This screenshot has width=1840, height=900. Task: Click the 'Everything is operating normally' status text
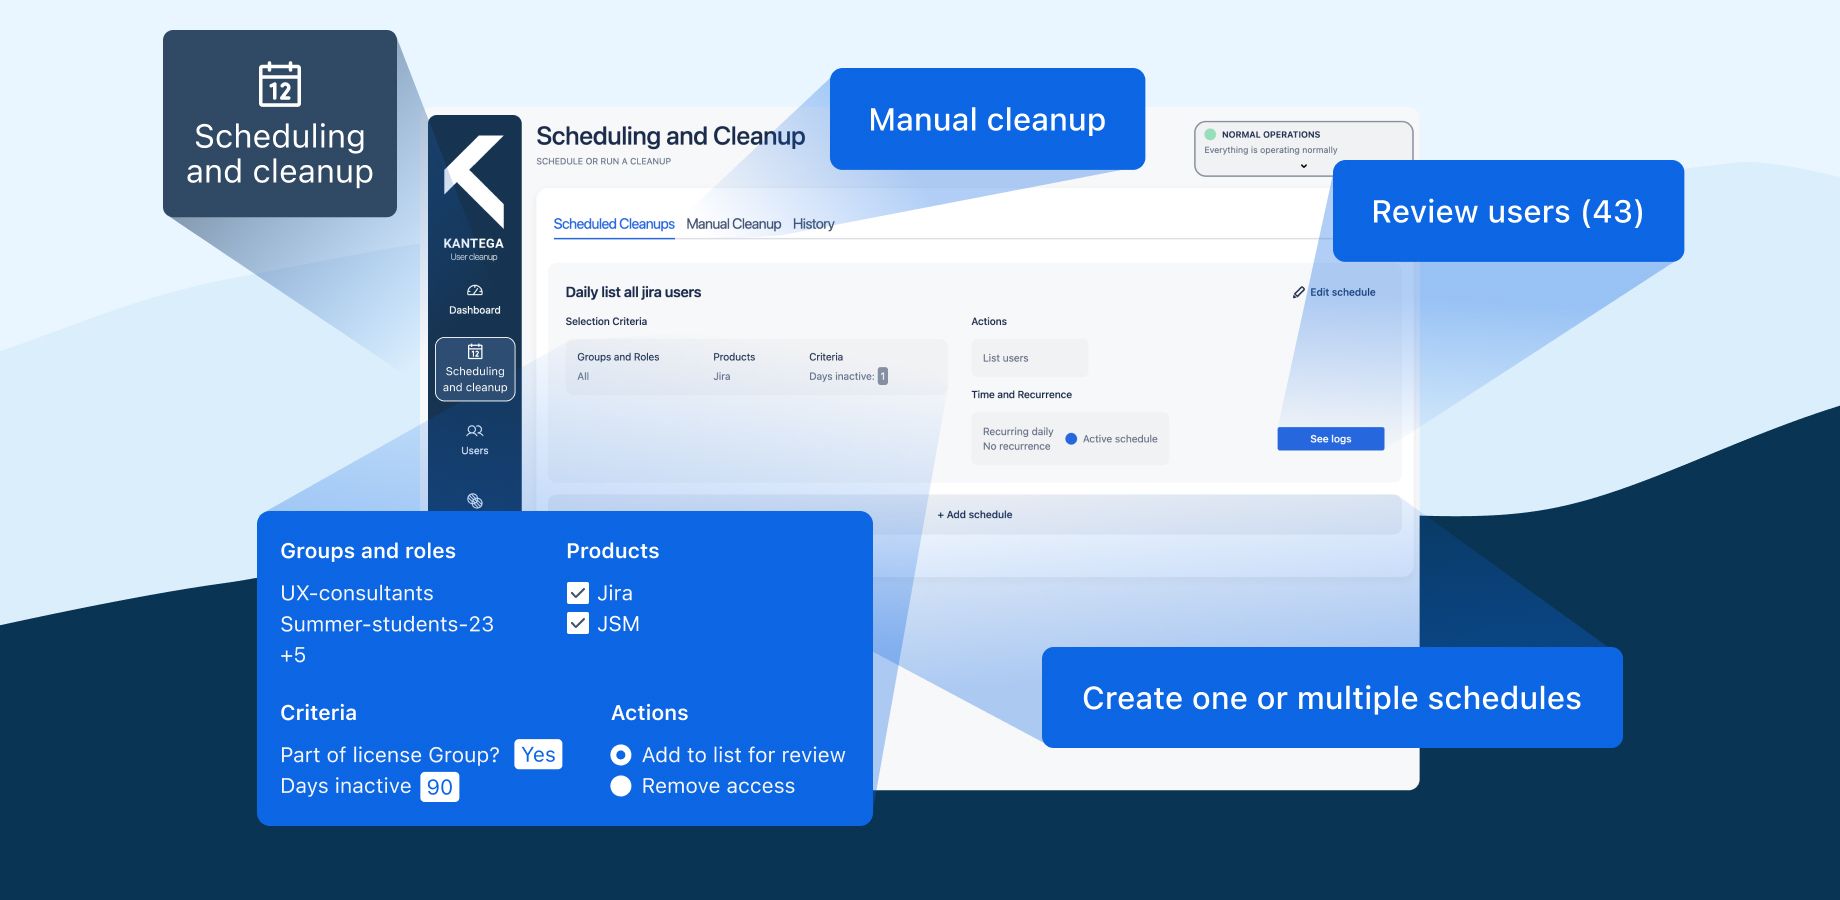[x=1270, y=150]
